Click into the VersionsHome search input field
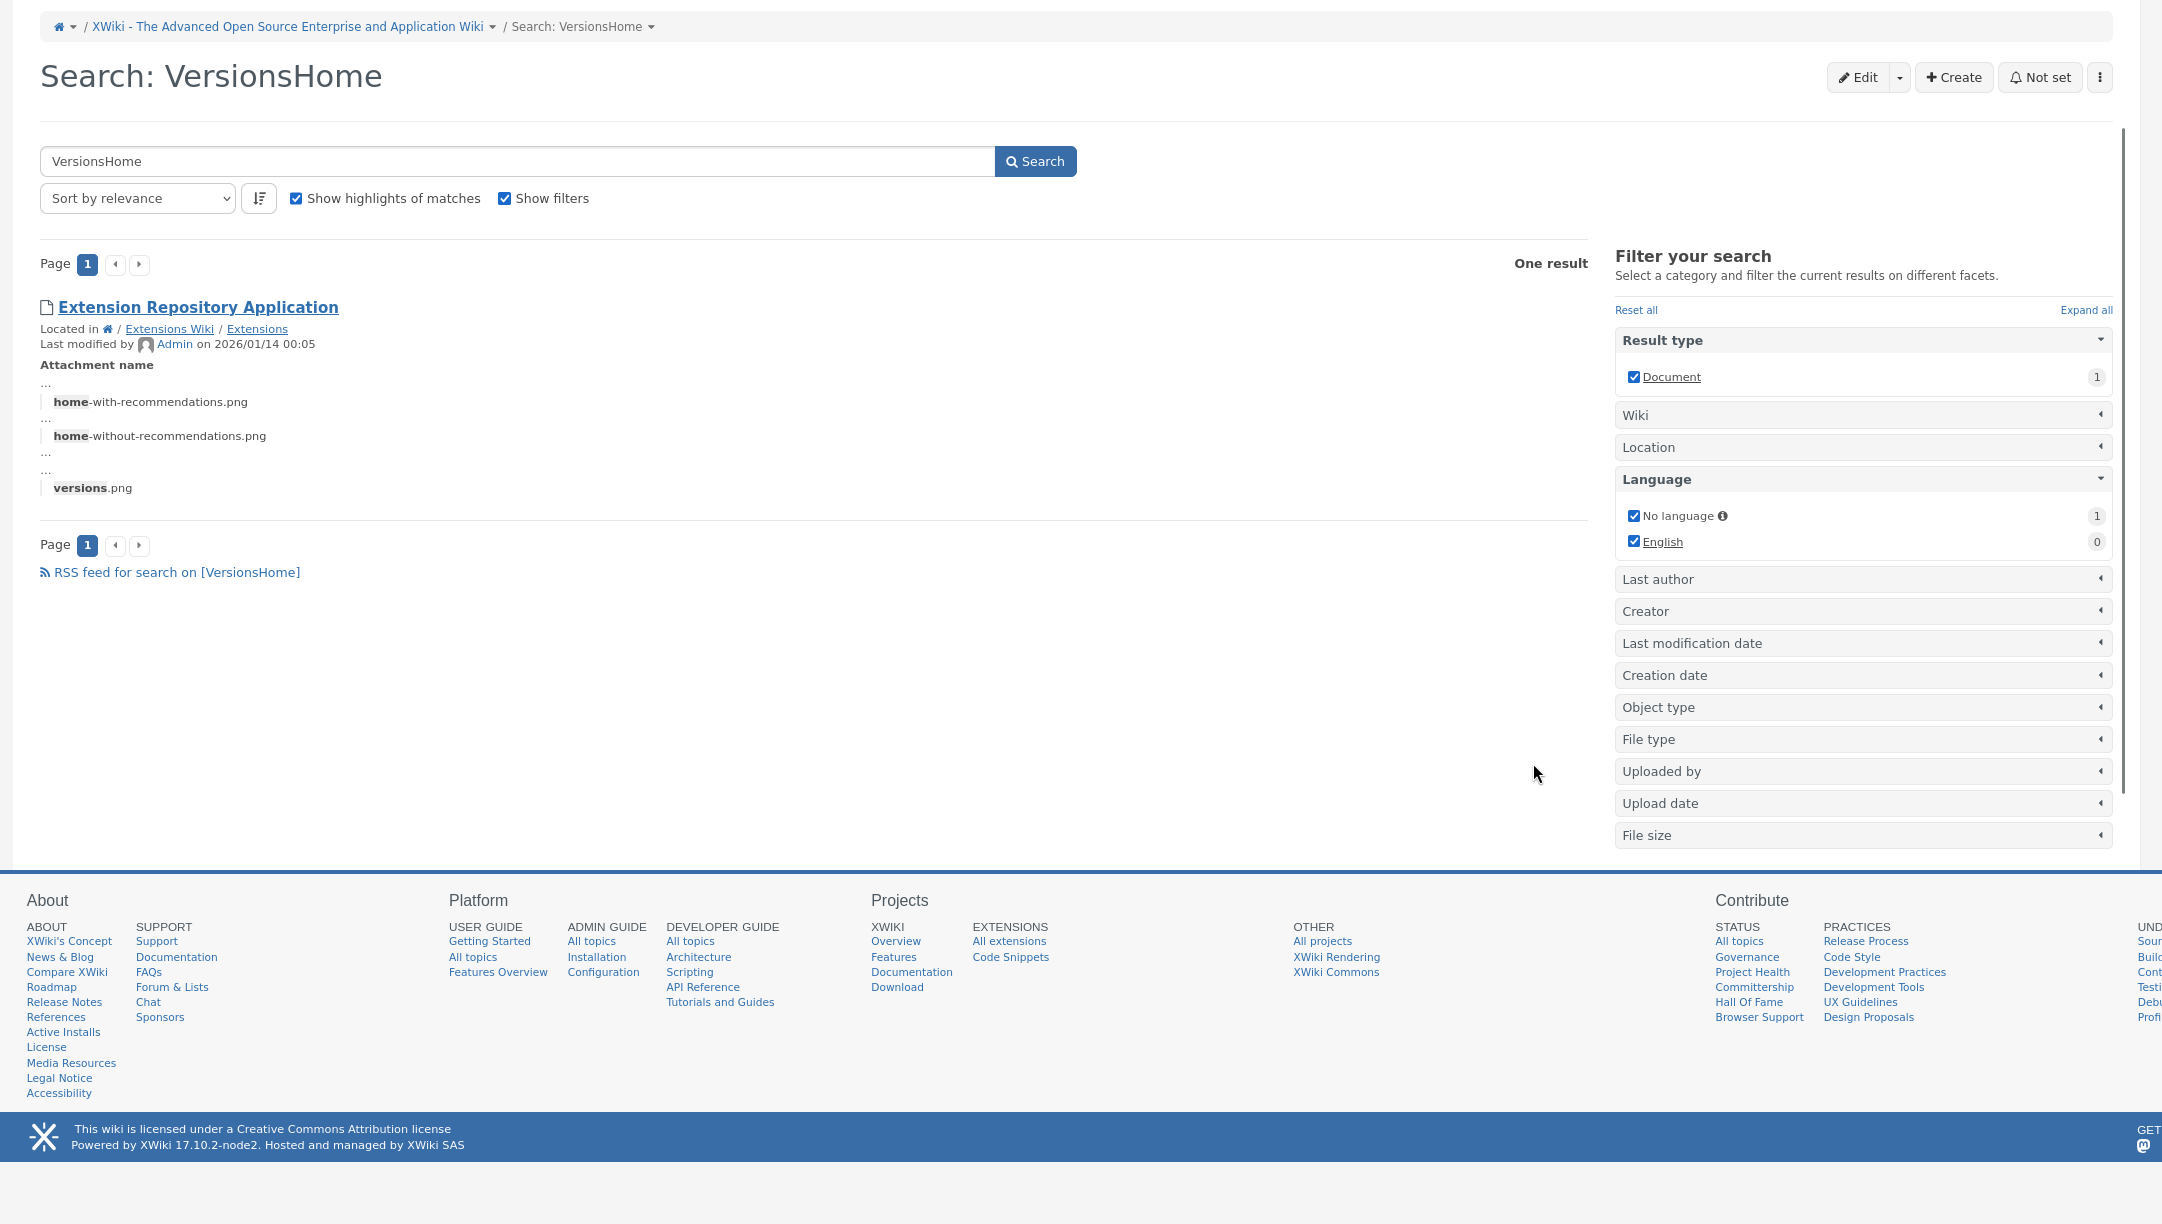 click(517, 161)
